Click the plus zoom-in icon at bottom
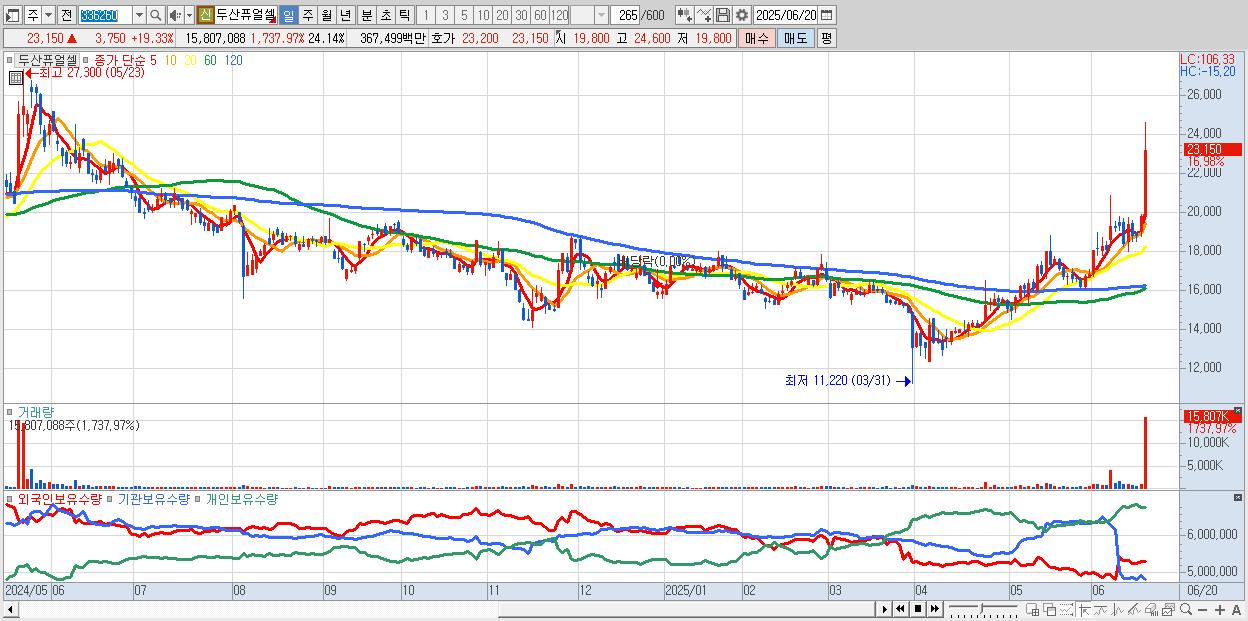This screenshot has width=1248, height=621. coord(1220,610)
